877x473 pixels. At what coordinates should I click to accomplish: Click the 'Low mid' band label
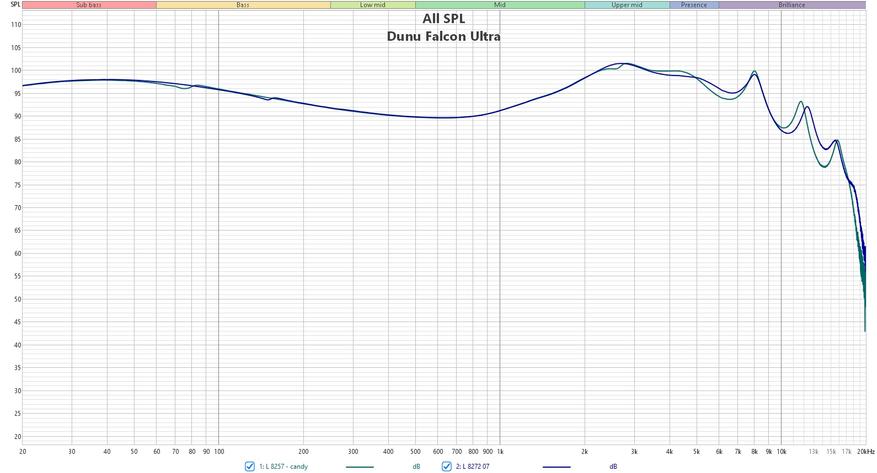coord(373,5)
